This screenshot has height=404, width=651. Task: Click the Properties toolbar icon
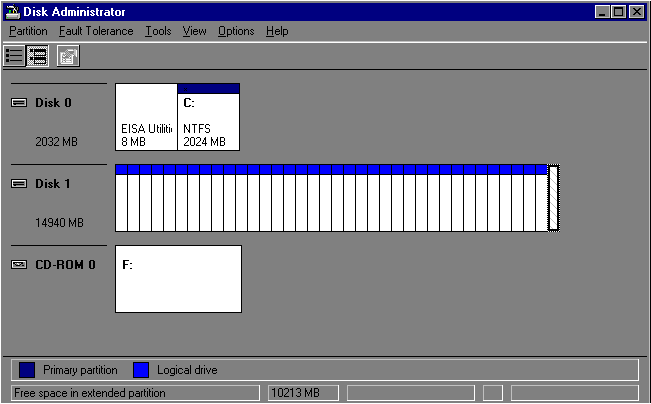[x=68, y=56]
